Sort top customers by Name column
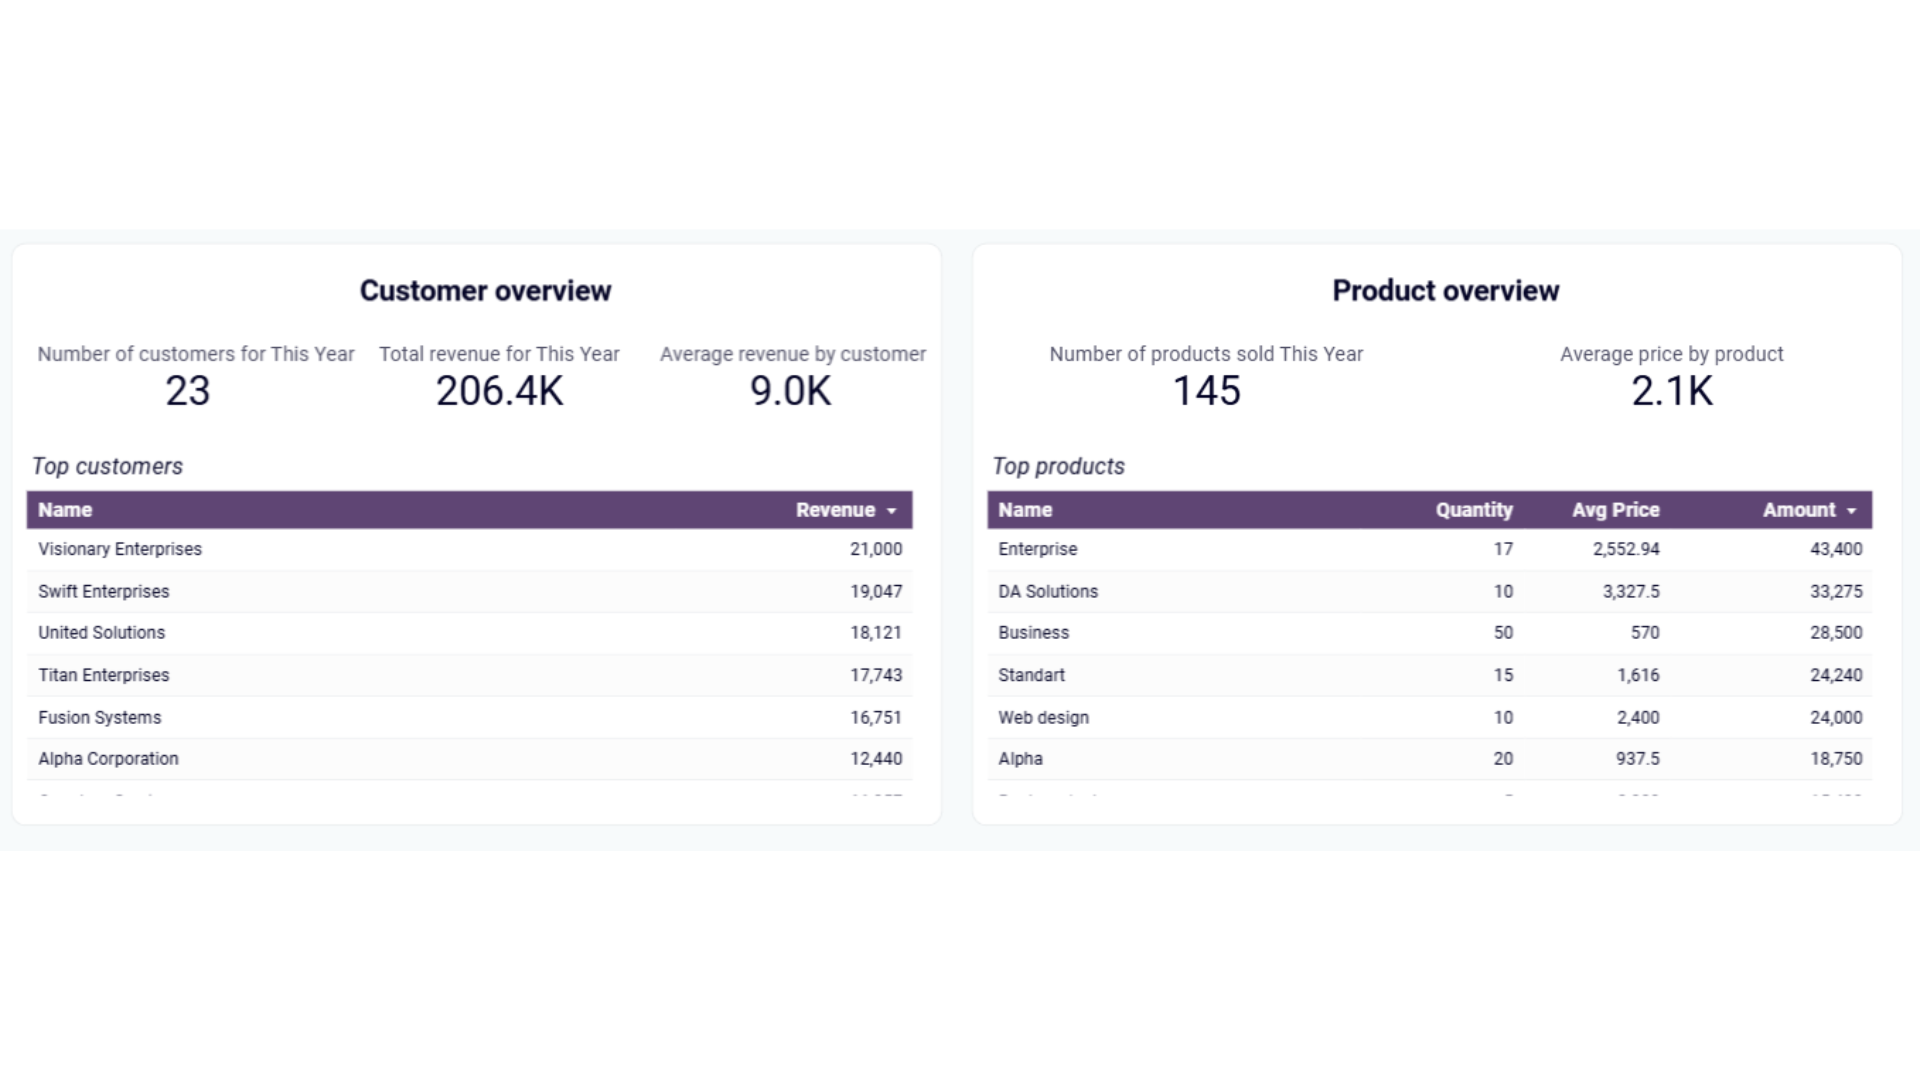The height and width of the screenshot is (1080, 1920). pos(65,510)
